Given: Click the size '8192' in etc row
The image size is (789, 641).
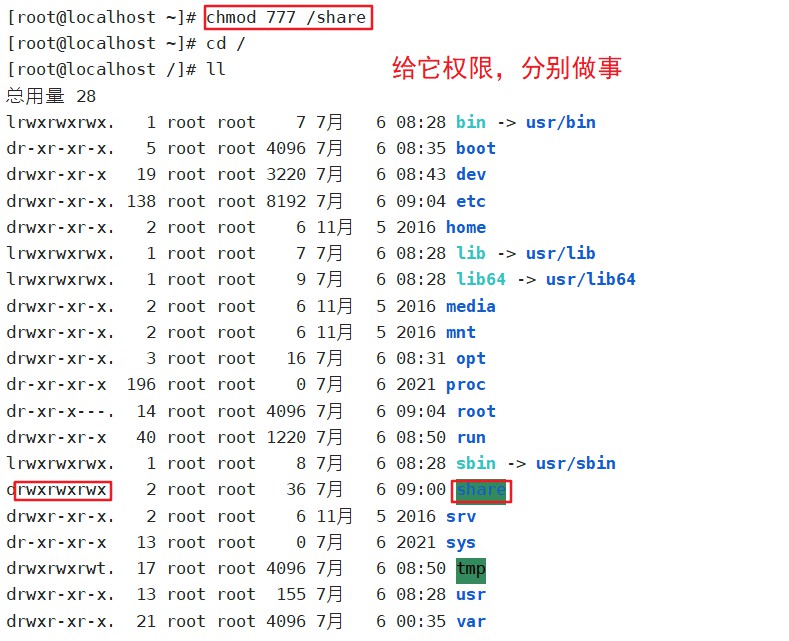Looking at the screenshot, I should (286, 201).
